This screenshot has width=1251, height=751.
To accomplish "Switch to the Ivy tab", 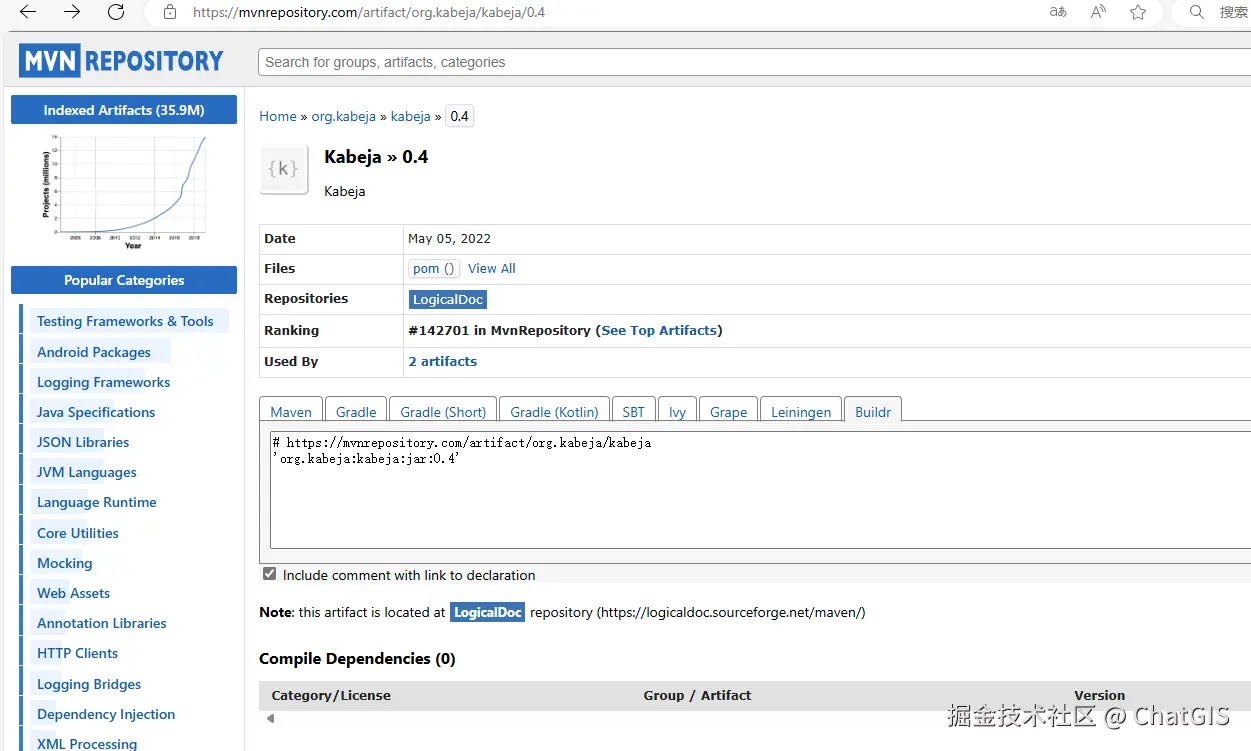I will pyautogui.click(x=678, y=411).
